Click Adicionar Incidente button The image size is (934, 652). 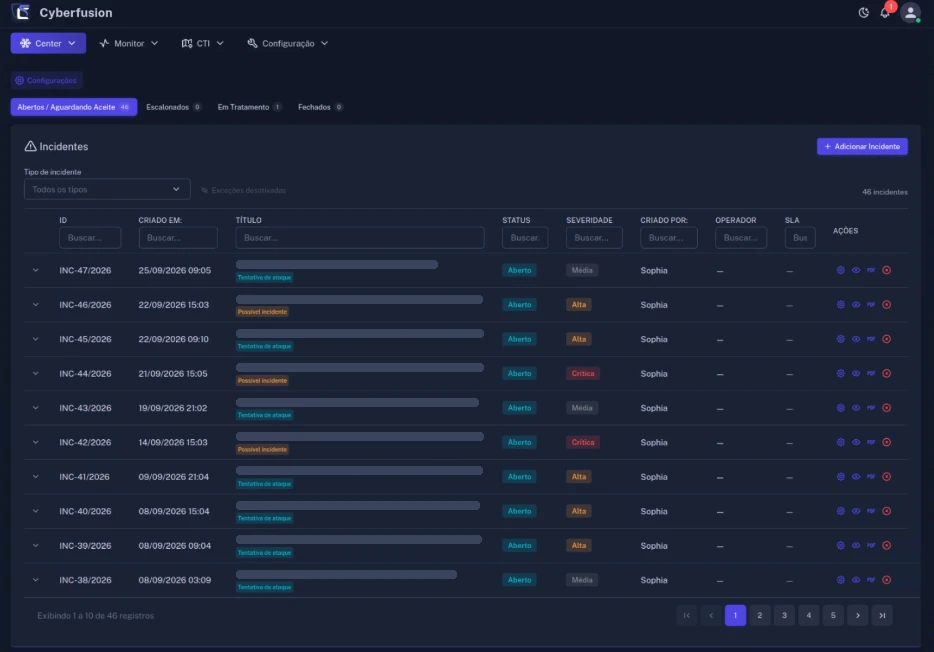click(862, 146)
